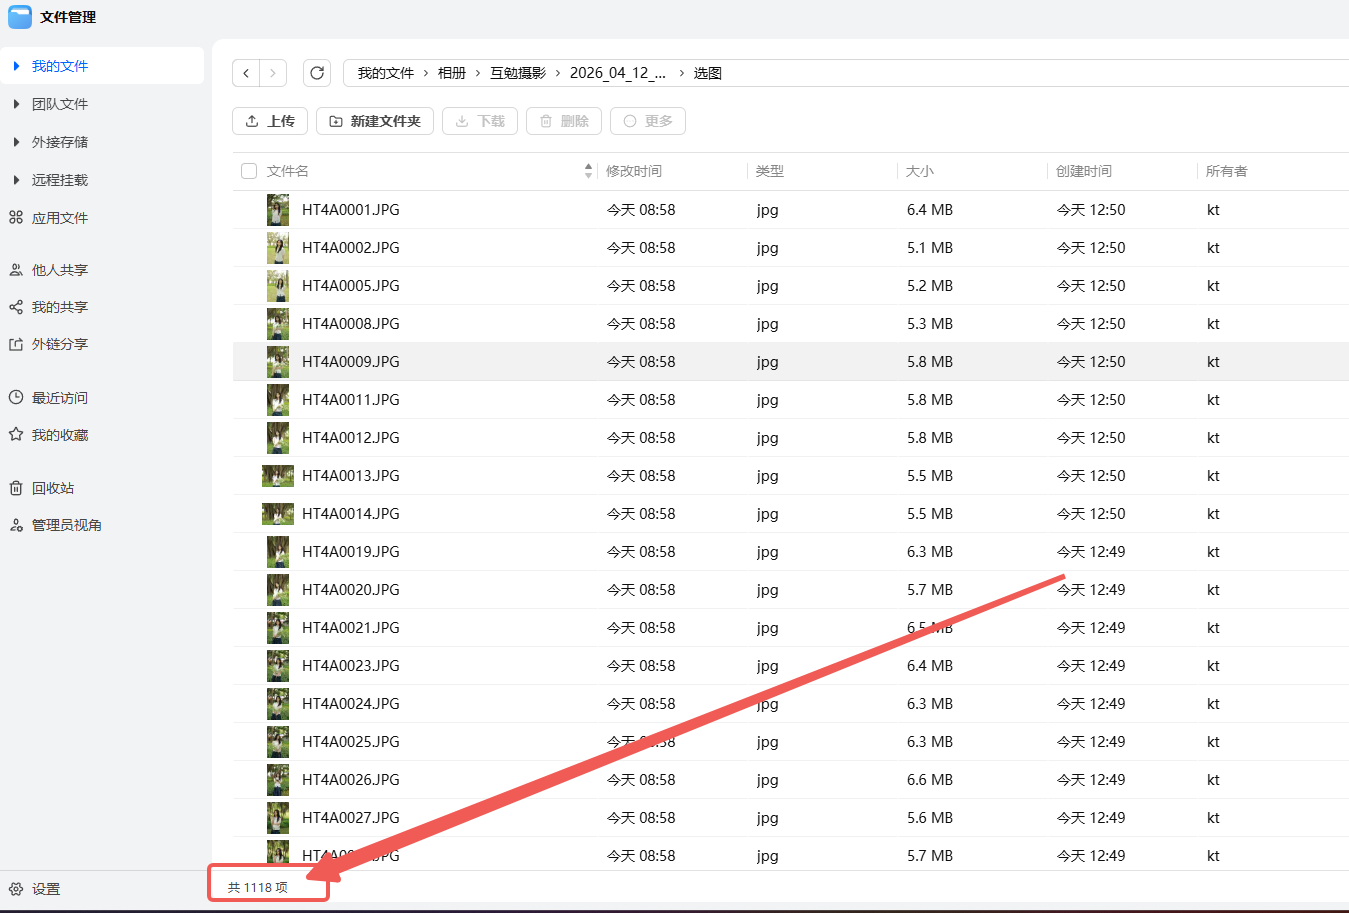This screenshot has height=913, width=1349.
Task: Open My Favorites (我的收藏) star item
Action: coord(59,435)
